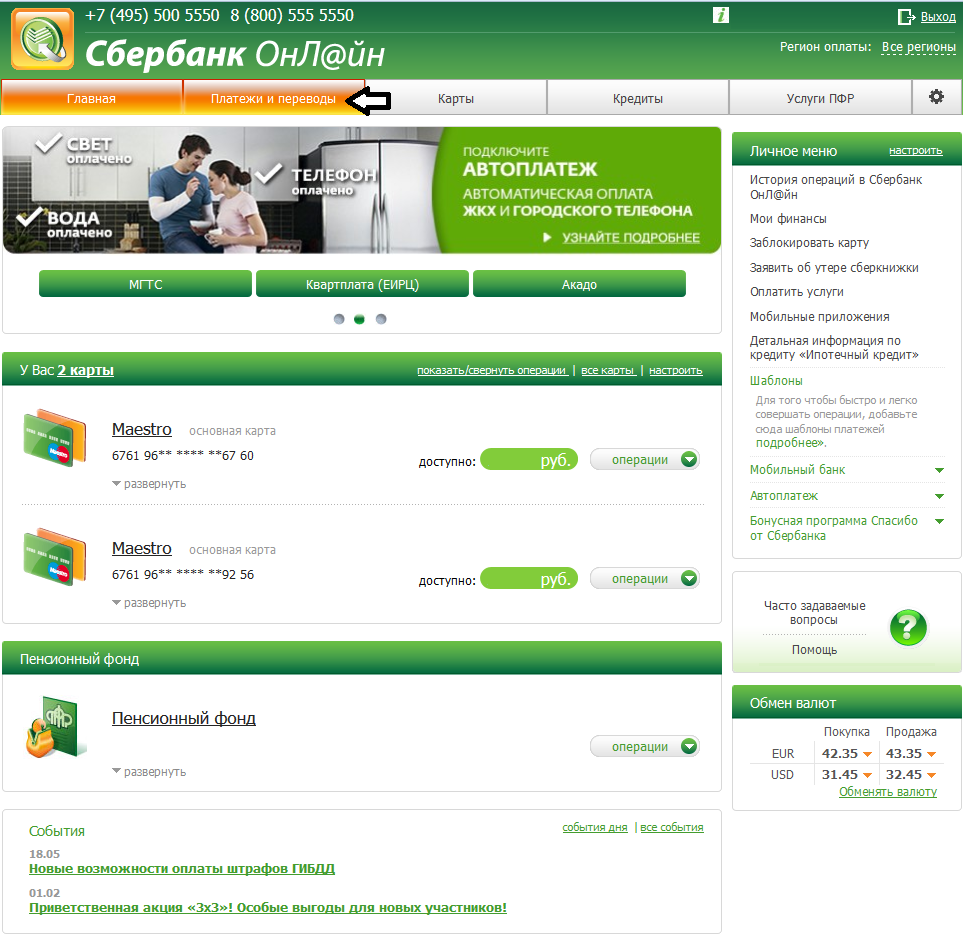Click the Акадо payment button
This screenshot has width=963, height=935.
pos(579,284)
